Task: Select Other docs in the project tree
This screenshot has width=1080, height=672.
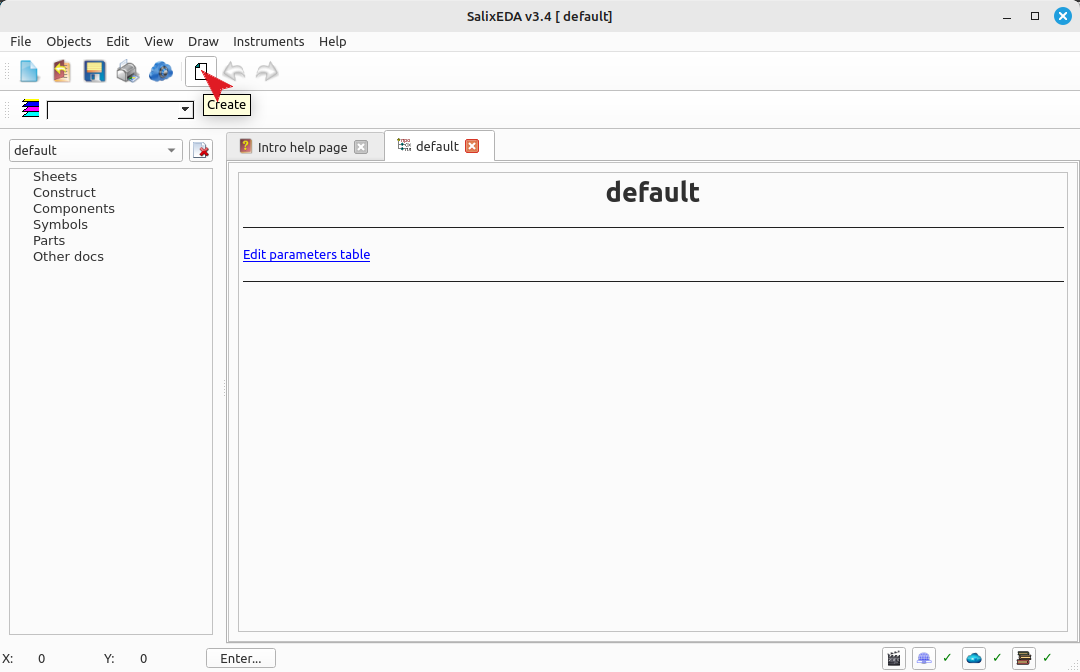Action: click(68, 256)
